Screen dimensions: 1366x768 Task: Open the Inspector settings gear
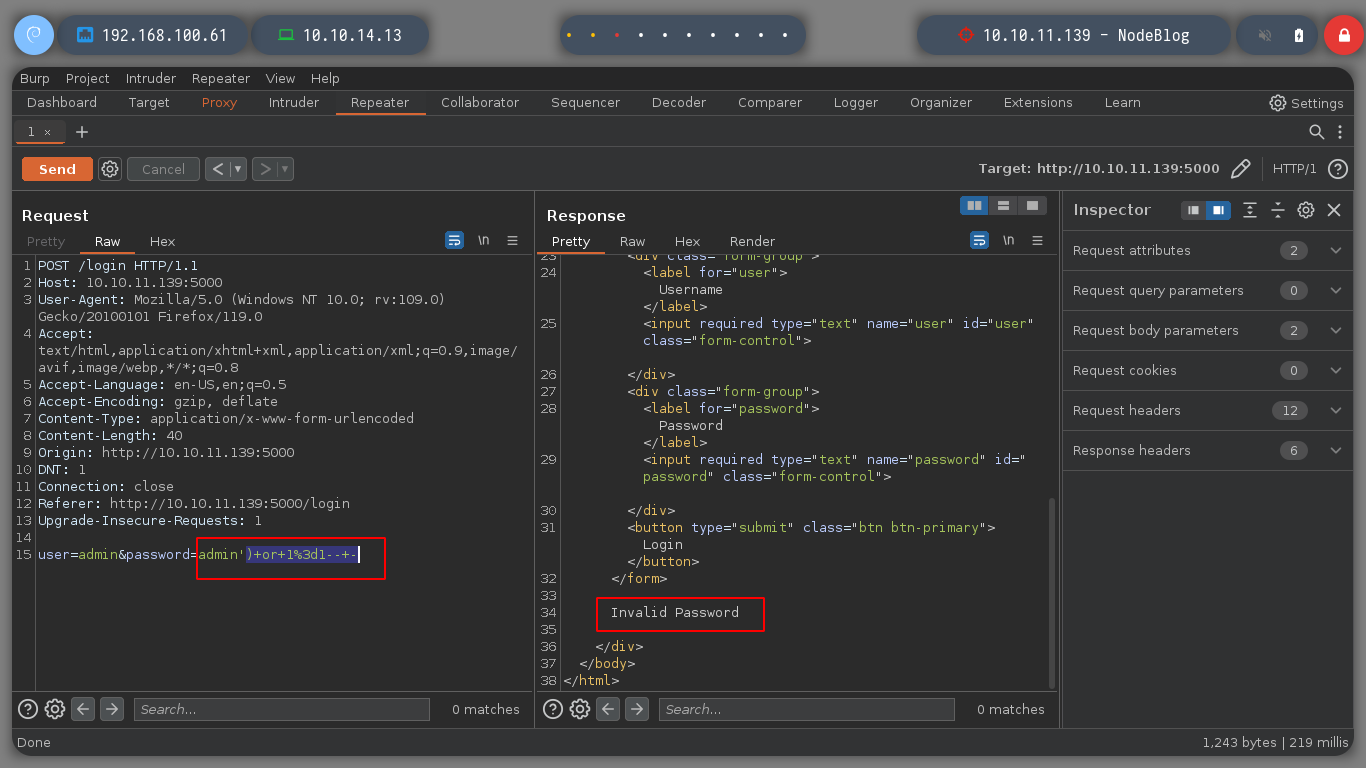pyautogui.click(x=1306, y=210)
